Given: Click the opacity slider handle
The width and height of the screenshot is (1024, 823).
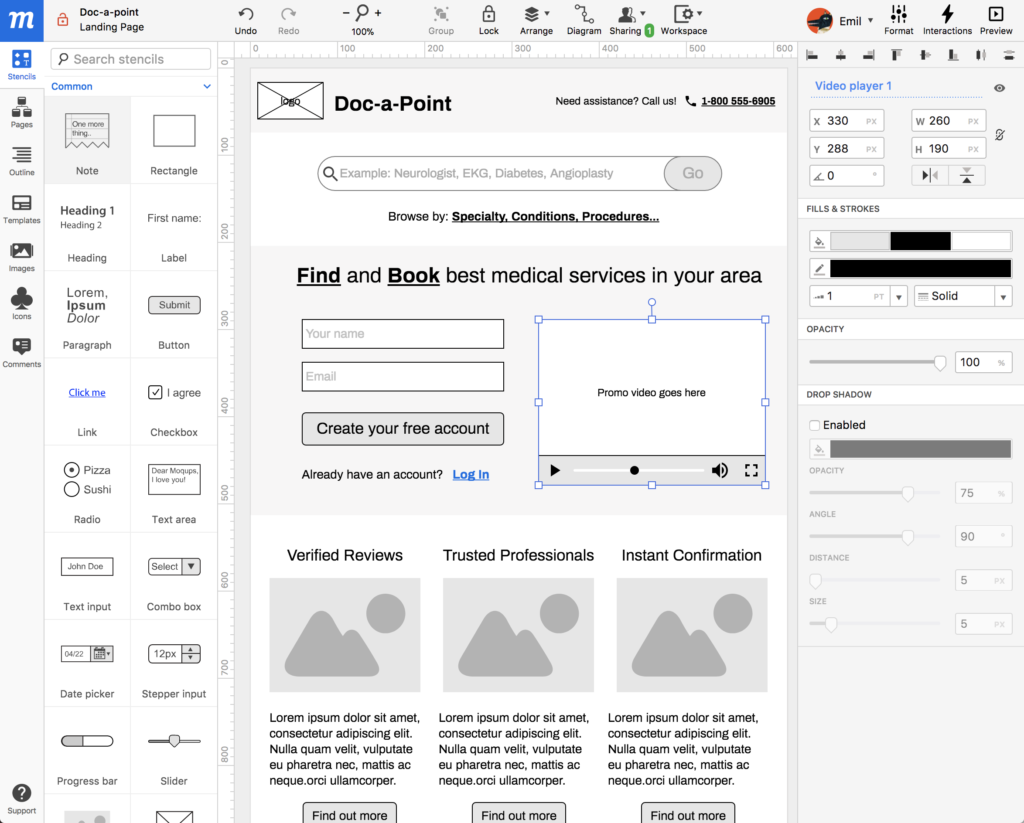Looking at the screenshot, I should pos(939,363).
